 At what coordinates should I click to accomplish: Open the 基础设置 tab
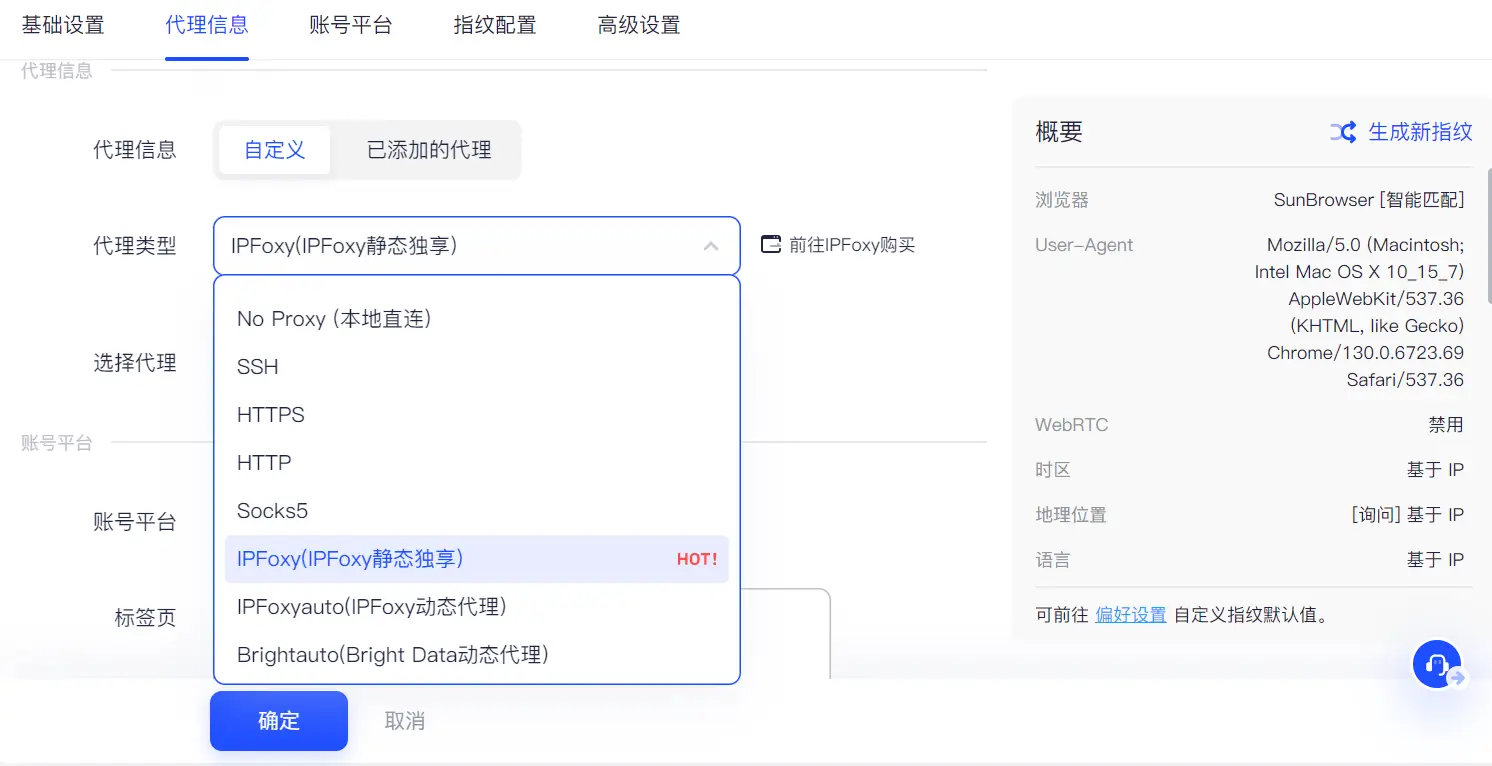click(63, 25)
